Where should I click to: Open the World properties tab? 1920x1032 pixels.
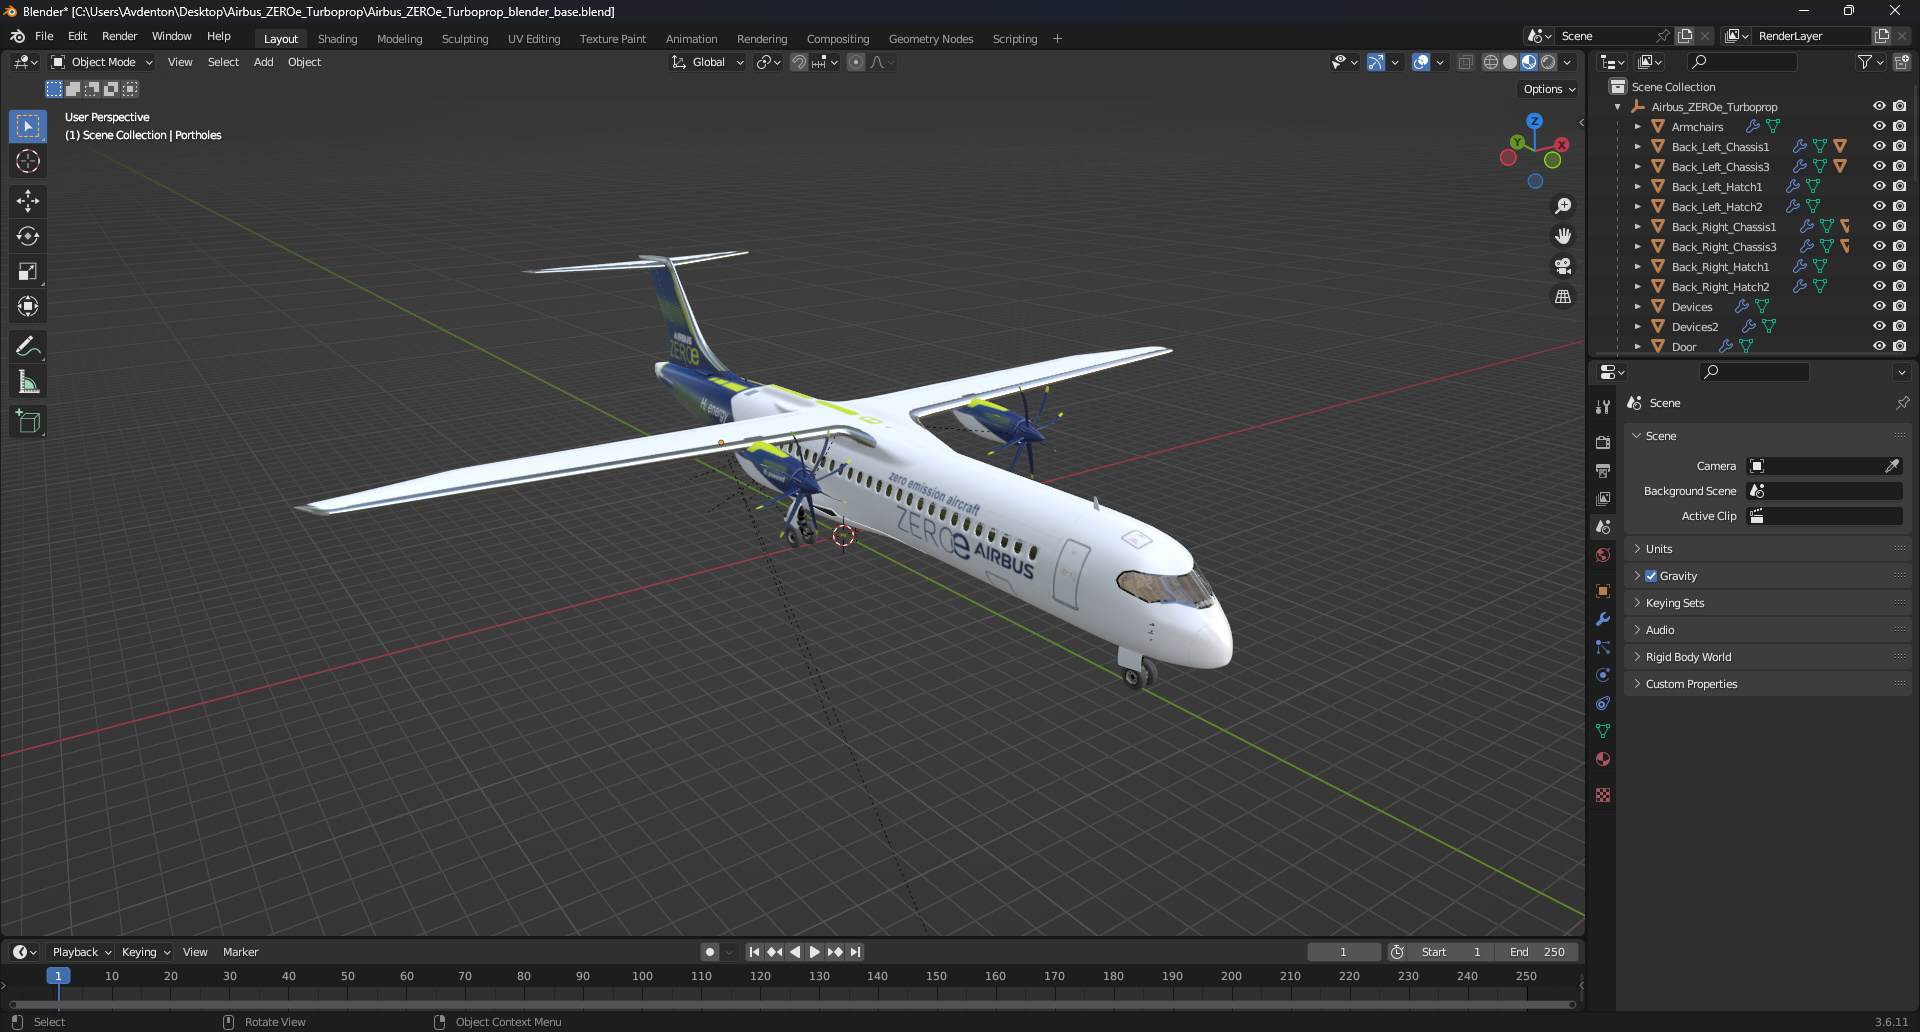click(1603, 555)
